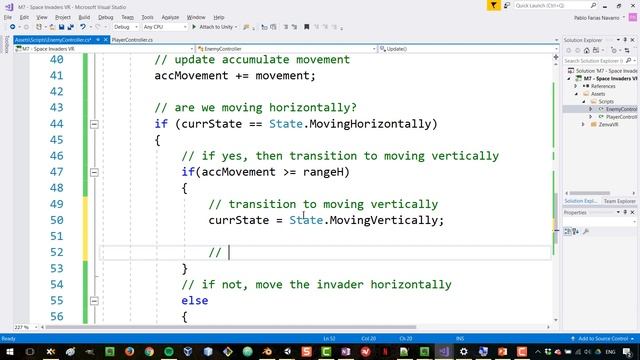Open Visual Studio from the taskbar
Image resolution: width=640 pixels, height=360 pixels.
pyautogui.click(x=444, y=351)
